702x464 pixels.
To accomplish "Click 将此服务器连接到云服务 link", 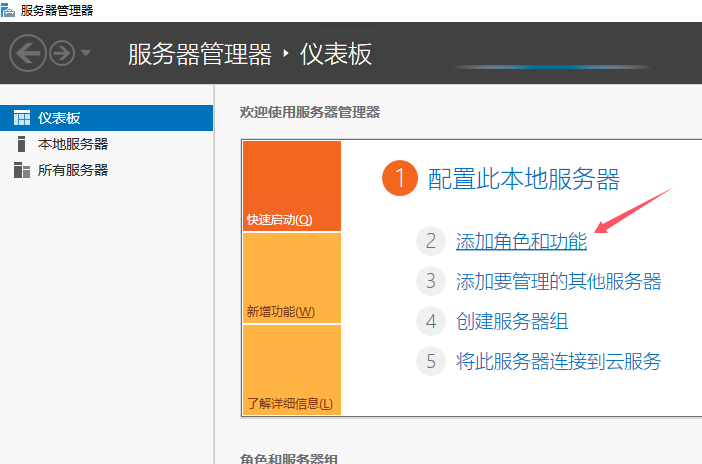I will pyautogui.click(x=558, y=361).
